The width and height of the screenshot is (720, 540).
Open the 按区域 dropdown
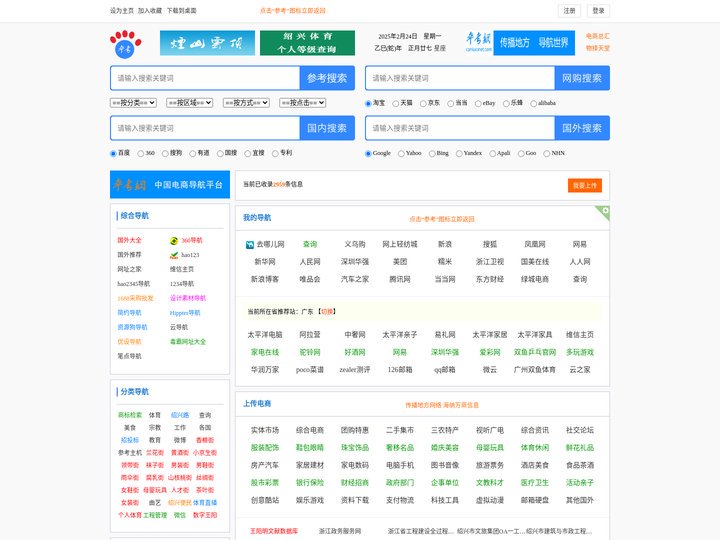(190, 103)
